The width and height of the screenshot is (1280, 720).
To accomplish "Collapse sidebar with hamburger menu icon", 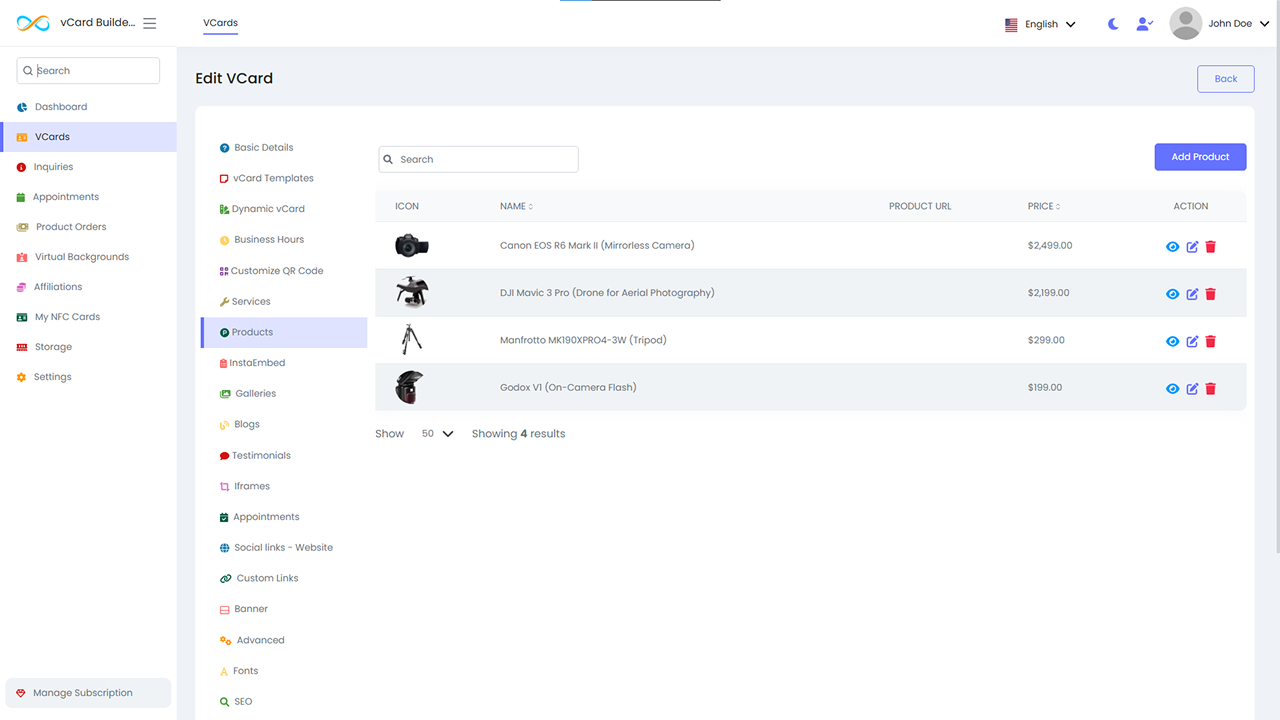I will [x=150, y=23].
